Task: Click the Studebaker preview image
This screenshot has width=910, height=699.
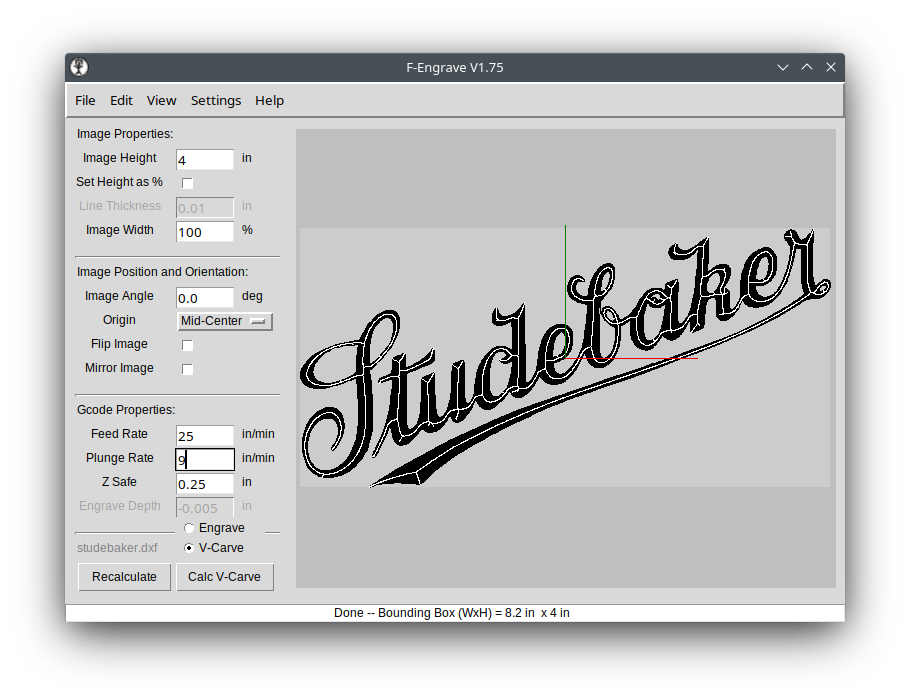Action: (x=565, y=358)
